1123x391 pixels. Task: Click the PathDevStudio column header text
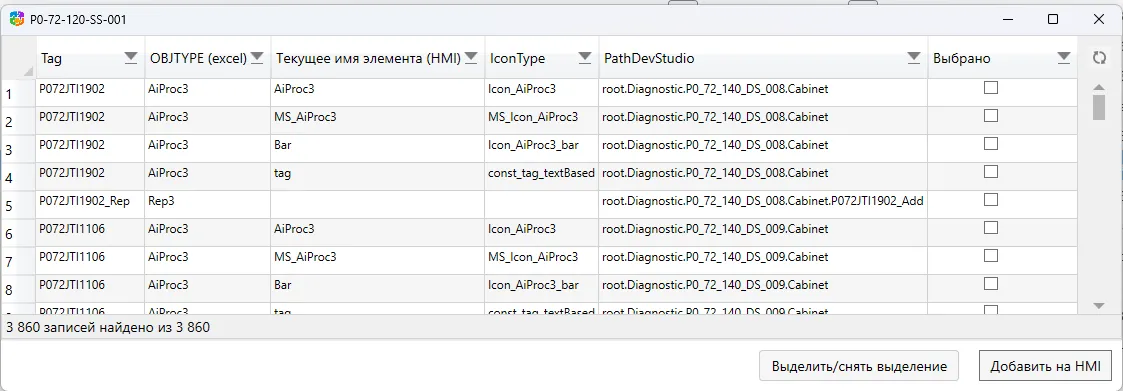tap(649, 59)
